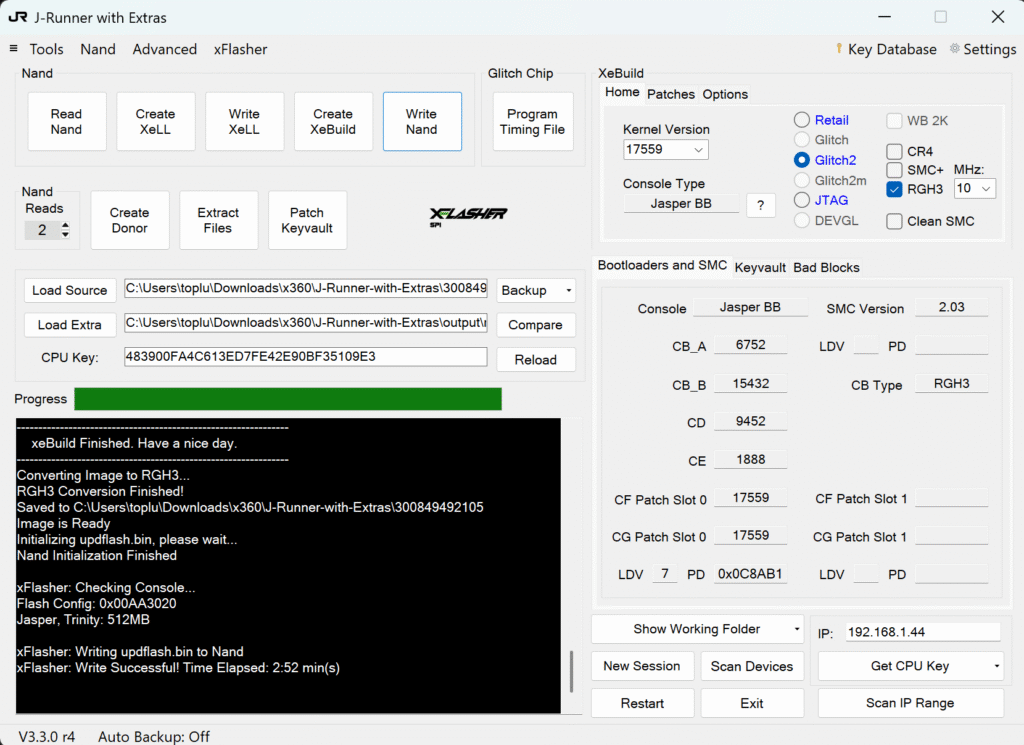
Task: Click the Write Nand button
Action: (421, 122)
